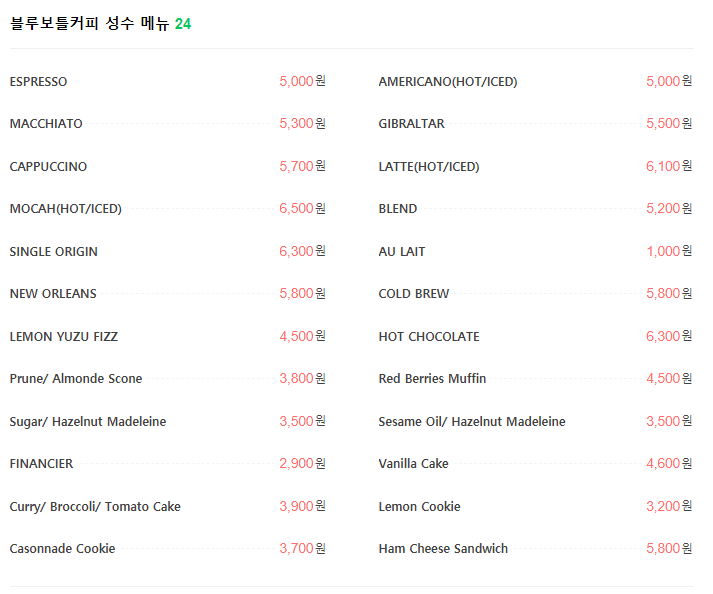Click the Vanilla Cake price 4,600원
Viewport: 713px width, 594px height.
click(669, 464)
